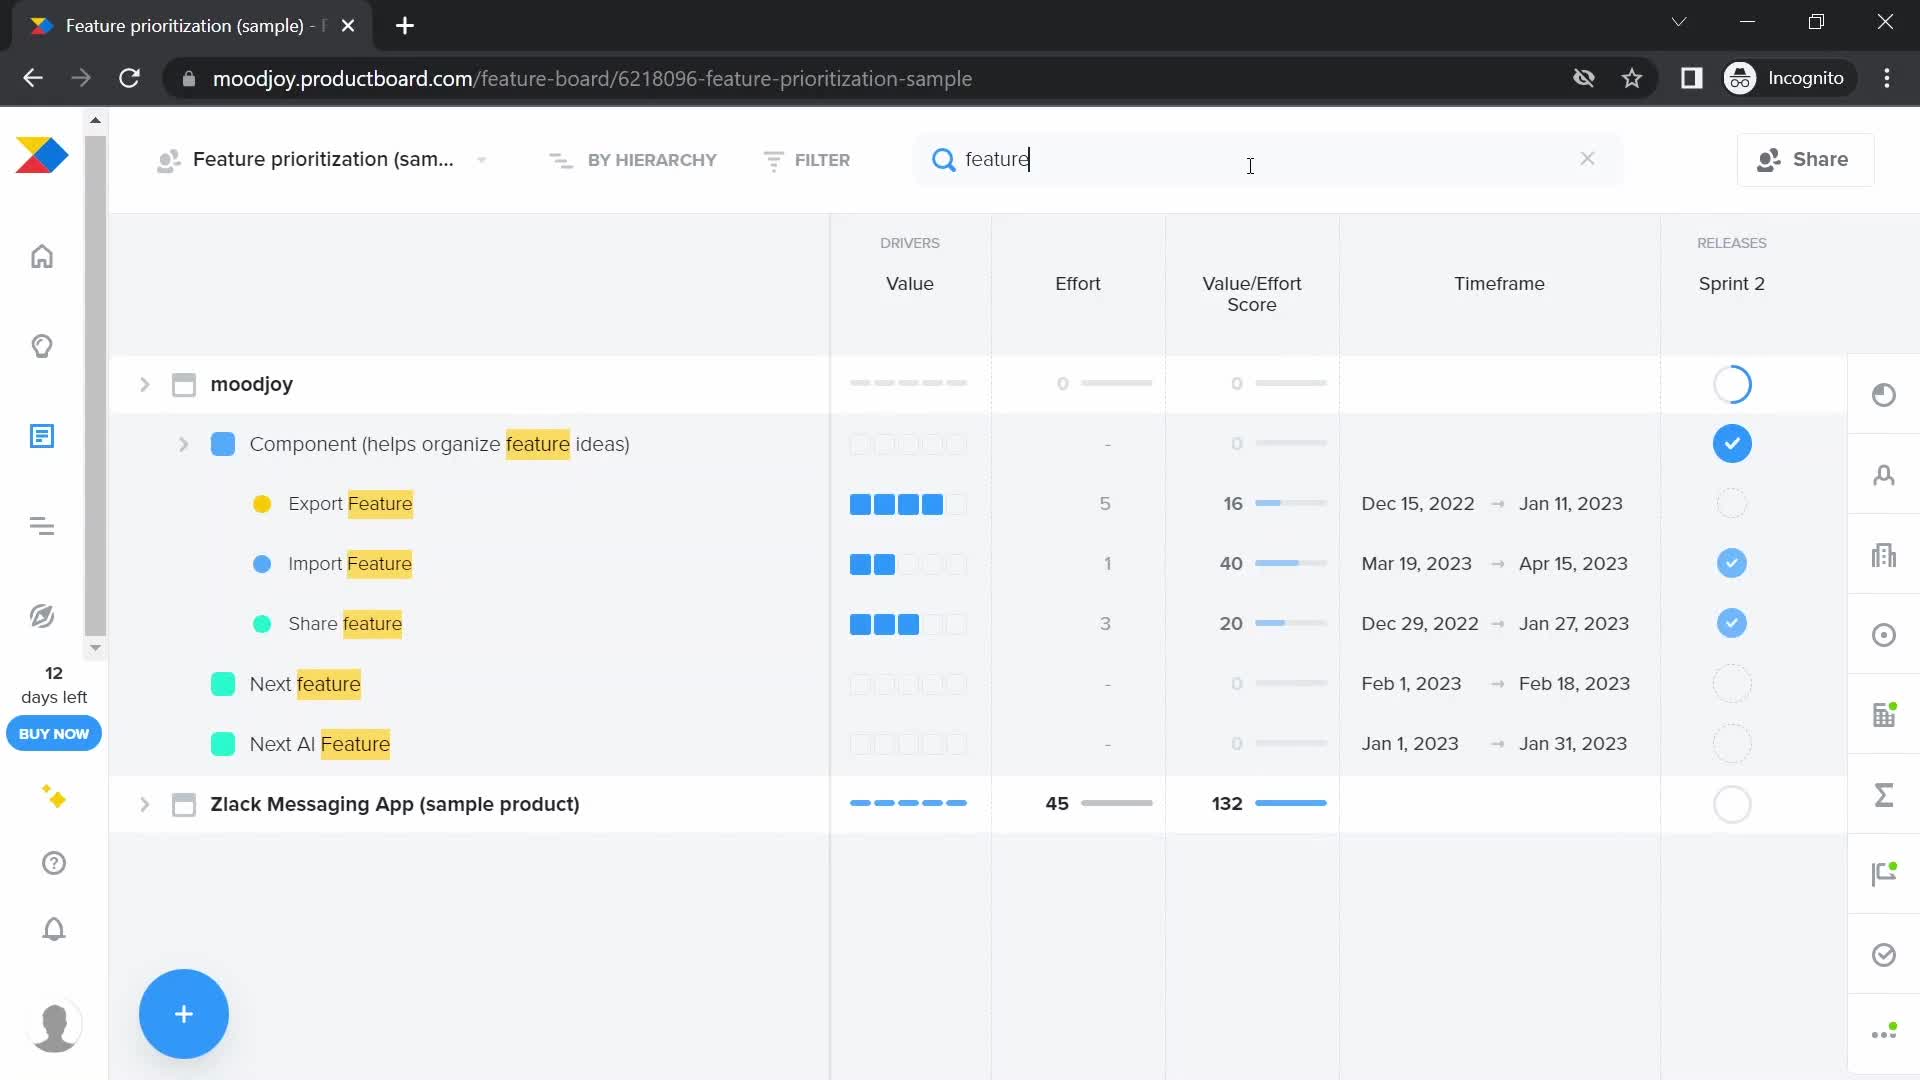Click the sparkle what's new icon
The image size is (1920, 1080).
coord(54,797)
